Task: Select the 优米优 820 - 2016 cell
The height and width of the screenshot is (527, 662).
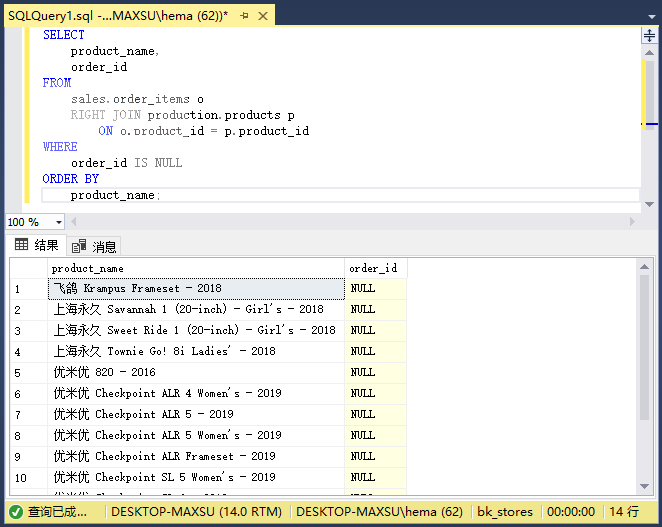Action: click(x=196, y=372)
